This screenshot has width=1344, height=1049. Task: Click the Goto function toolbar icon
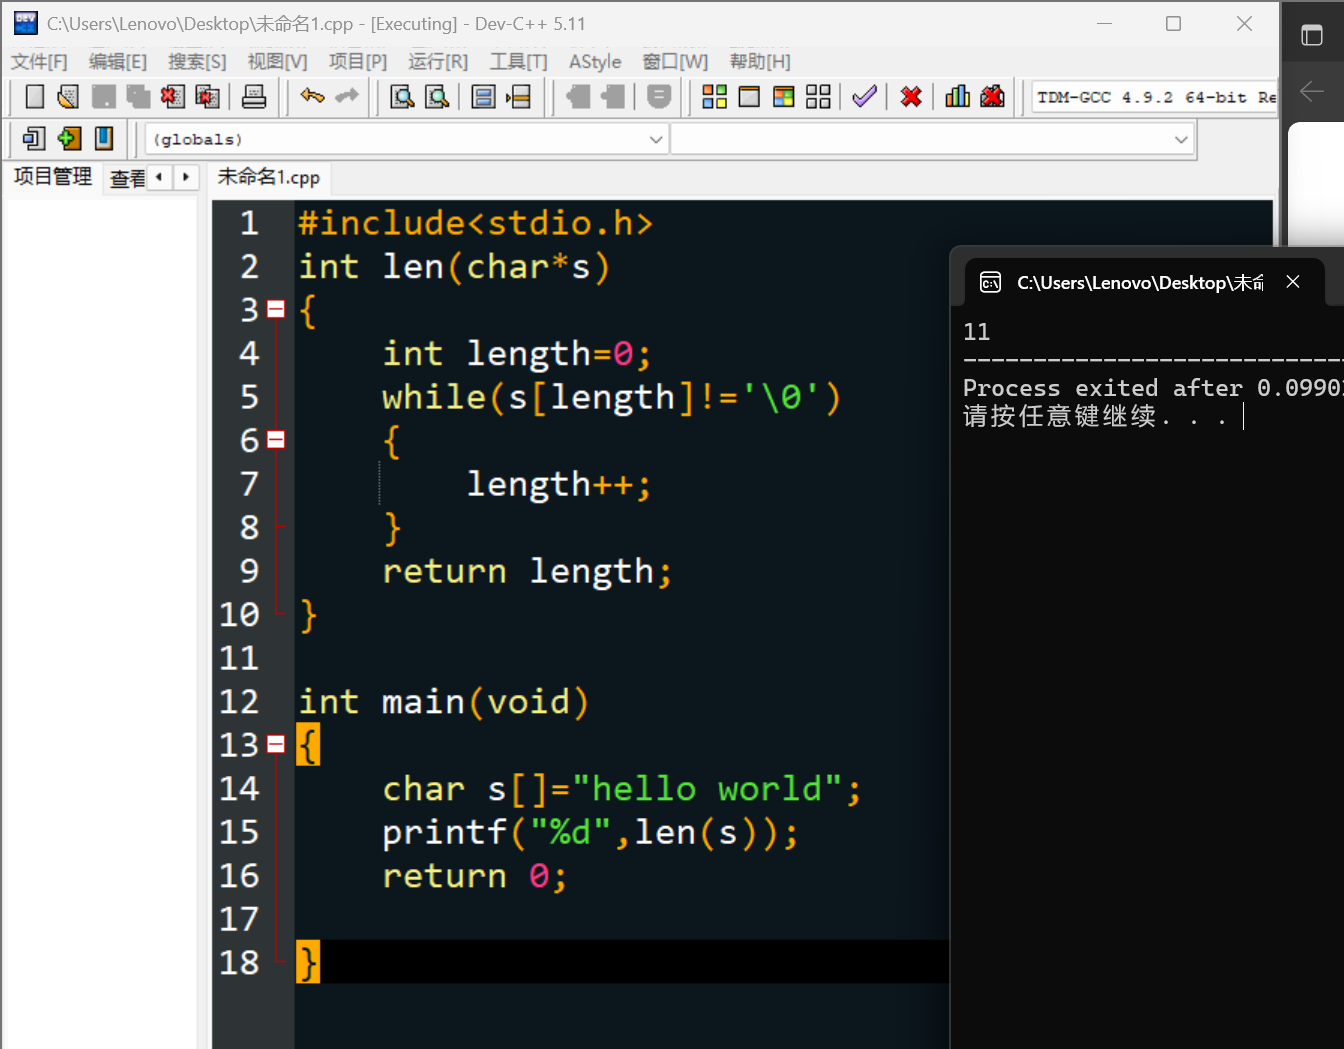(x=483, y=97)
